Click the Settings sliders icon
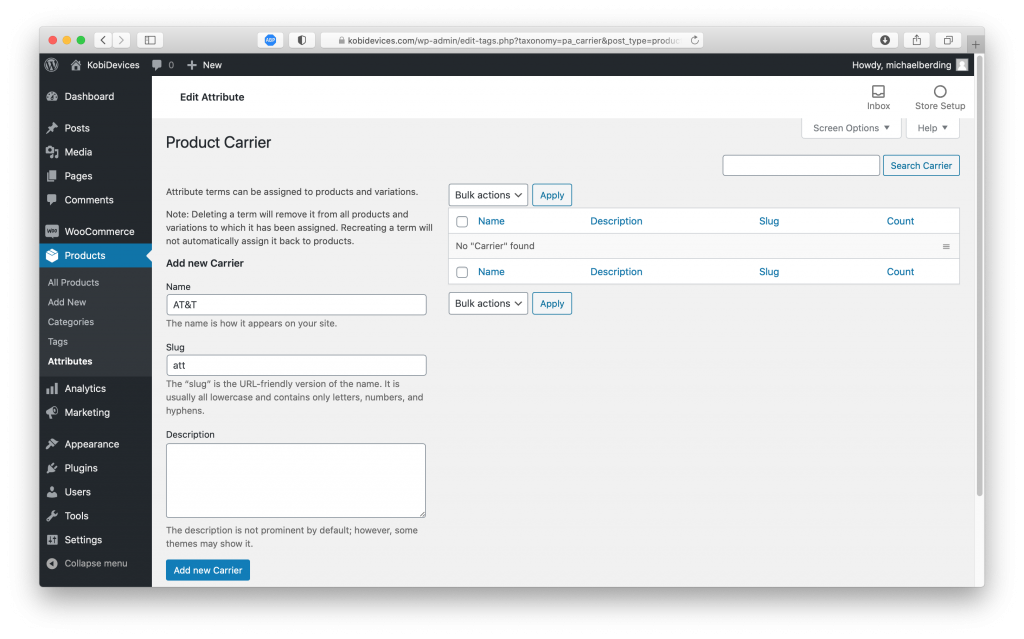This screenshot has height=639, width=1024. (52, 540)
